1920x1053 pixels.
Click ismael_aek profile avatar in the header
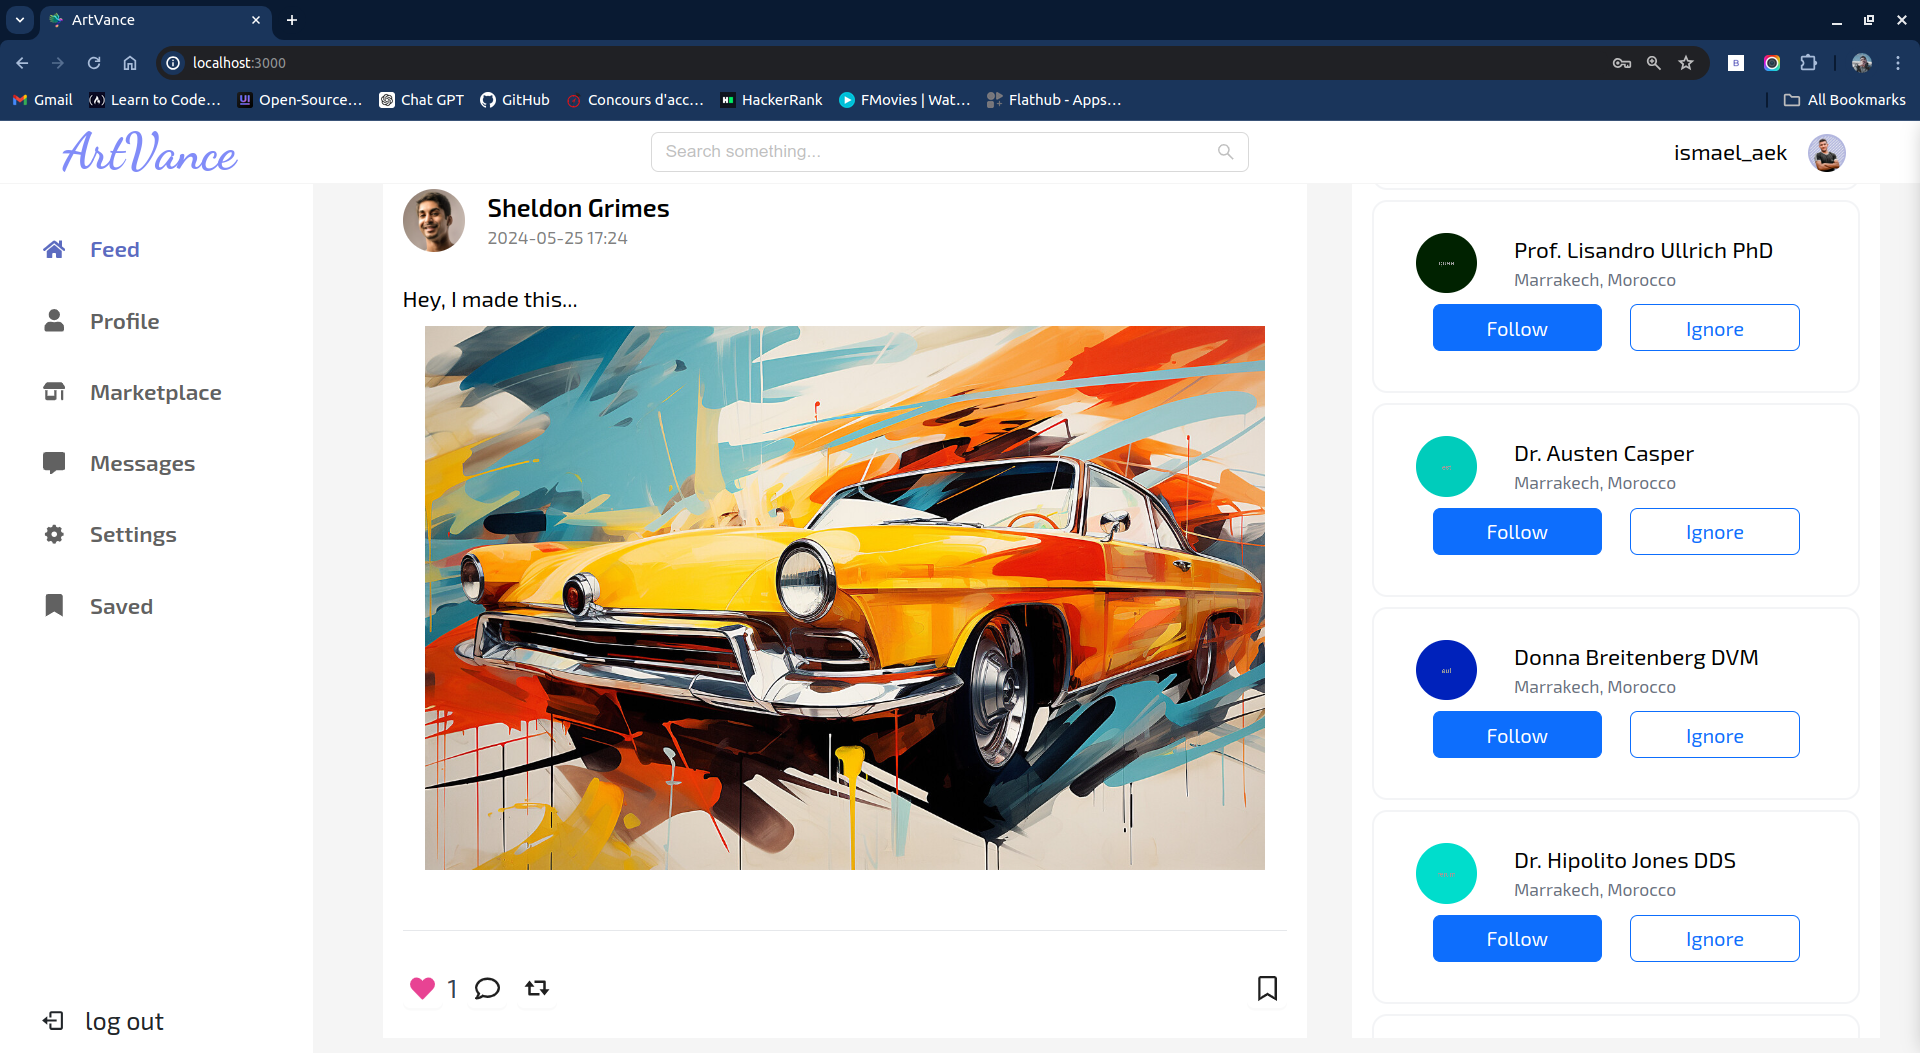point(1826,153)
